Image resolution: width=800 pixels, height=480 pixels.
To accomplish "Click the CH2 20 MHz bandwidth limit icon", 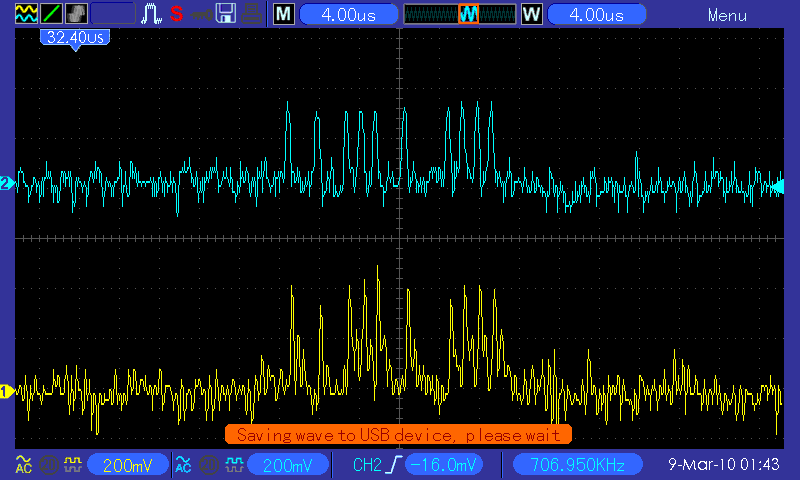I will (208, 465).
